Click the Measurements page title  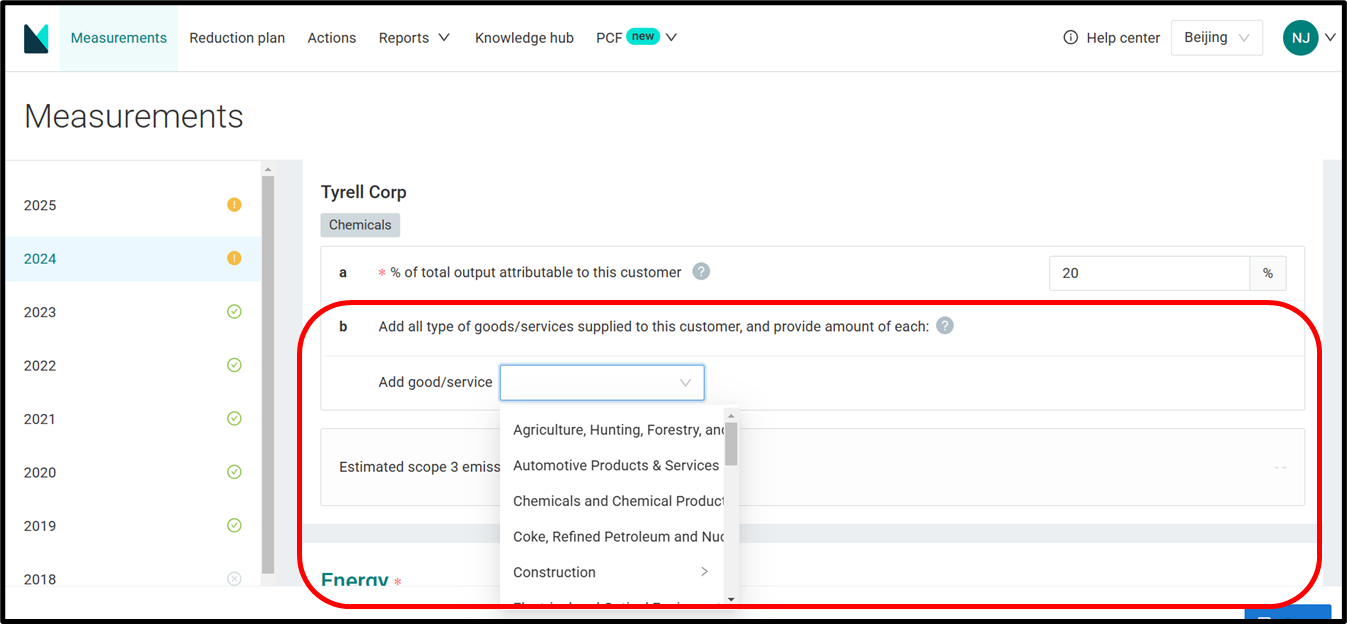tap(134, 117)
